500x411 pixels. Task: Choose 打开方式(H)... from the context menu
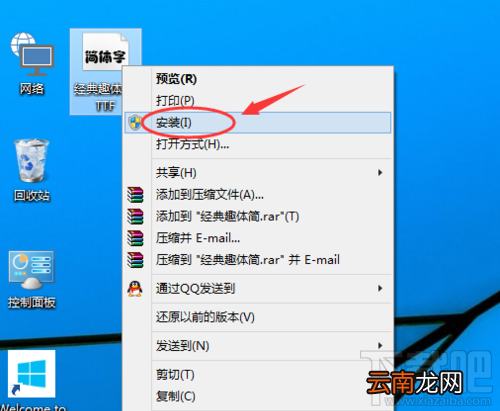(x=258, y=144)
